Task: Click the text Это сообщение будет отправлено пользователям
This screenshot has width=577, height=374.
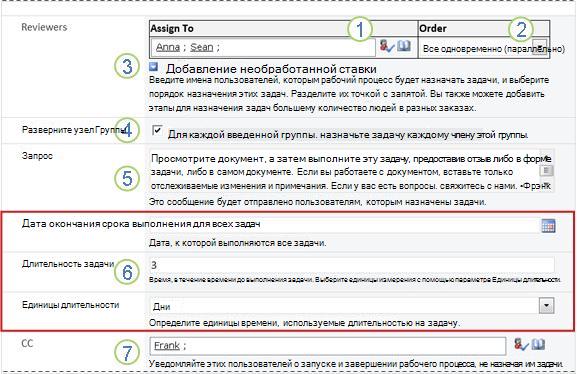Action: click(318, 202)
